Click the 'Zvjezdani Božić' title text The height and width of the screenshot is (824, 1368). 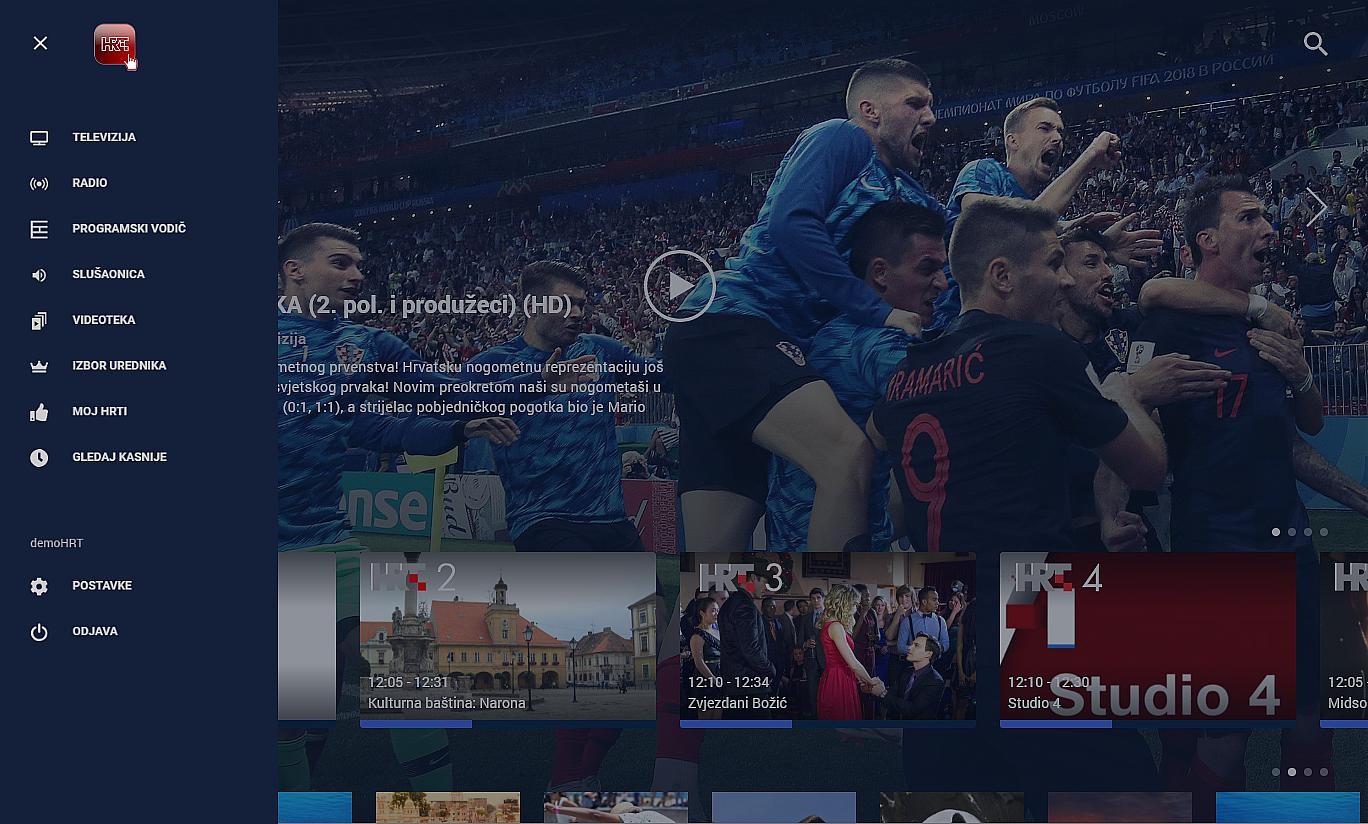pos(737,703)
